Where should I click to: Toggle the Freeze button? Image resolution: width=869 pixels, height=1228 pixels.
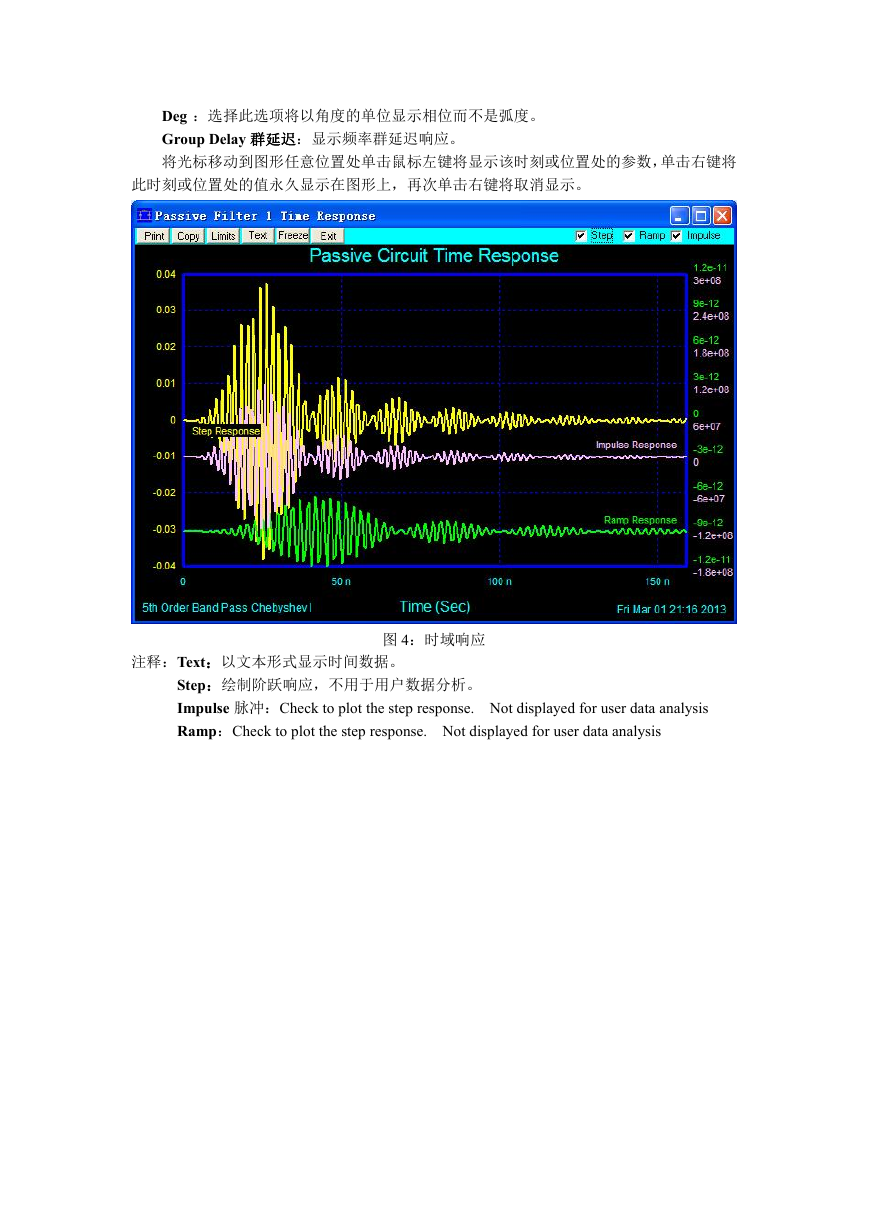tap(293, 236)
